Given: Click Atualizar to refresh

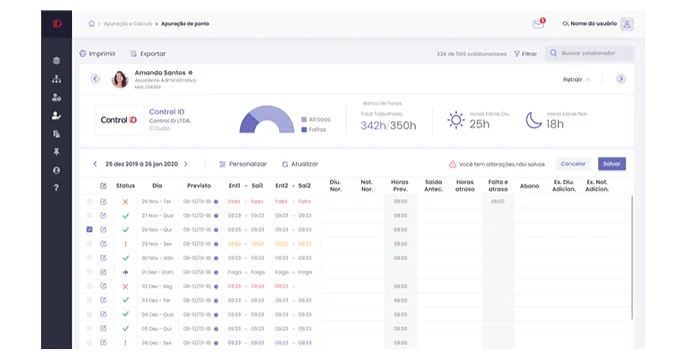Looking at the screenshot, I should click(x=300, y=164).
